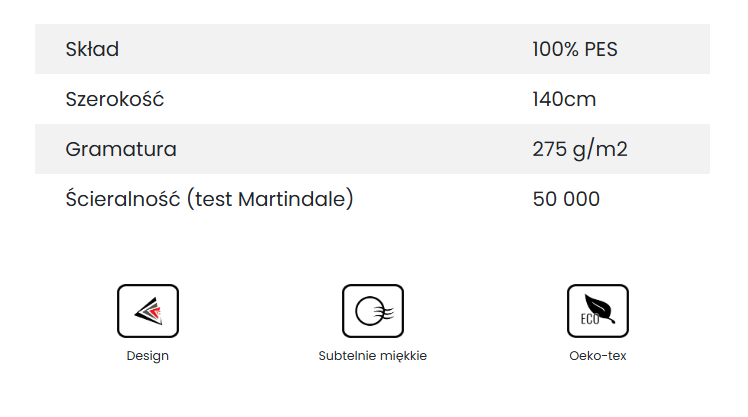The image size is (748, 417).
Task: Click the red accent in the Design icon
Action: tap(154, 315)
